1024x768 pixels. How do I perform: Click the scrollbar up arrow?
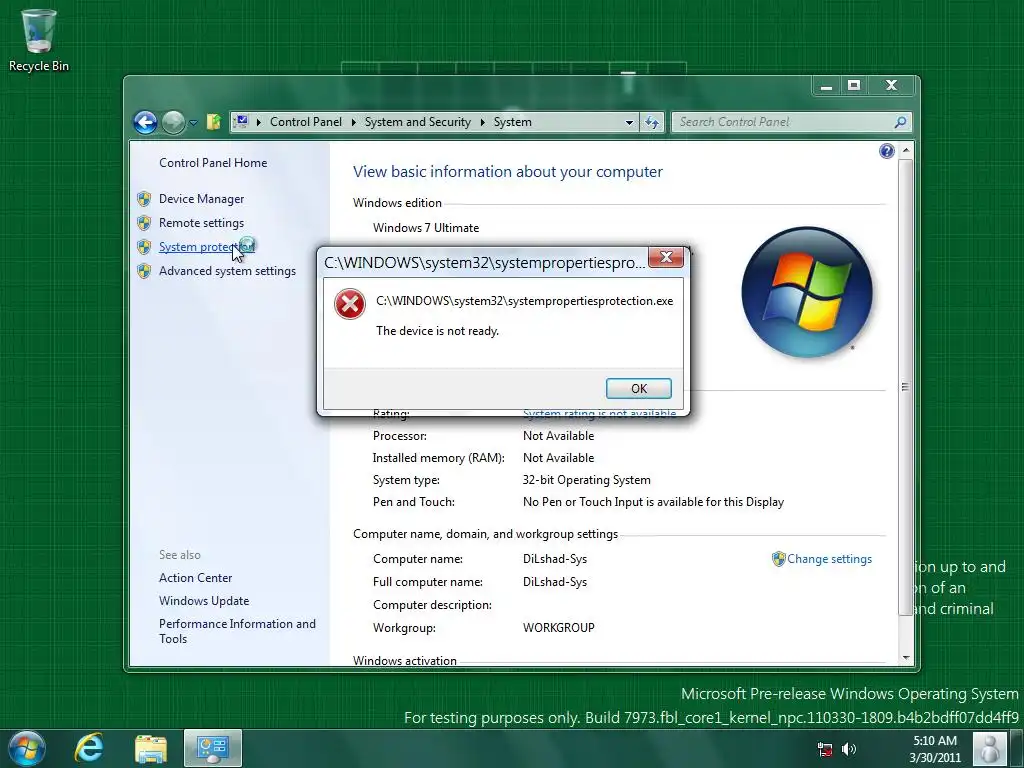click(905, 151)
